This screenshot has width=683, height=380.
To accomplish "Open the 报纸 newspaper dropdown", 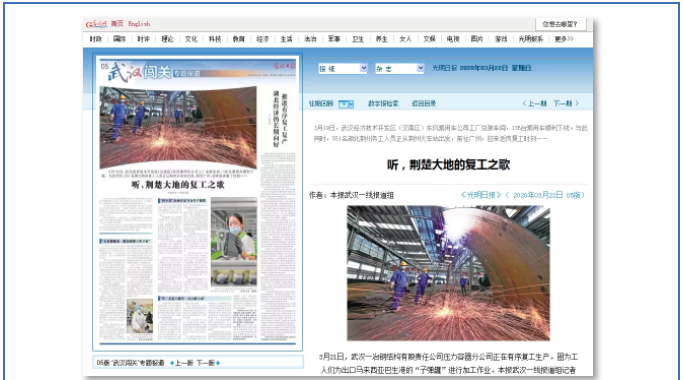I will click(343, 68).
